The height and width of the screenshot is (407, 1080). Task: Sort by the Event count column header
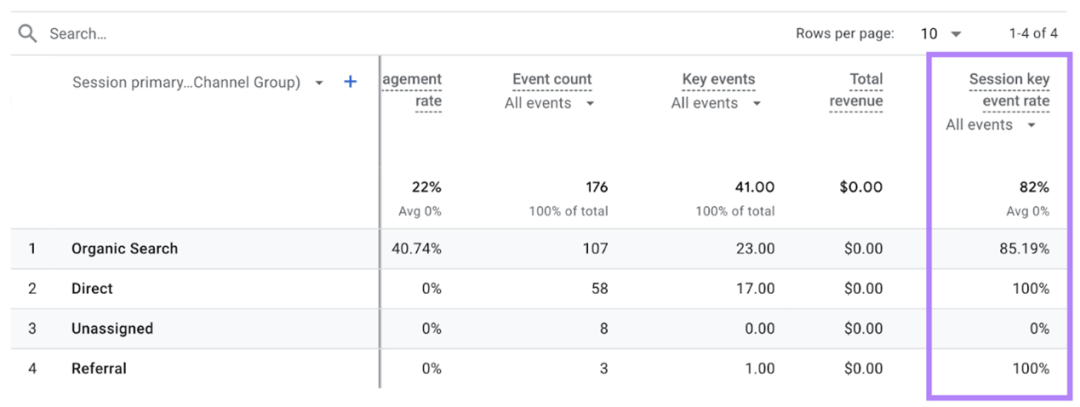[551, 79]
